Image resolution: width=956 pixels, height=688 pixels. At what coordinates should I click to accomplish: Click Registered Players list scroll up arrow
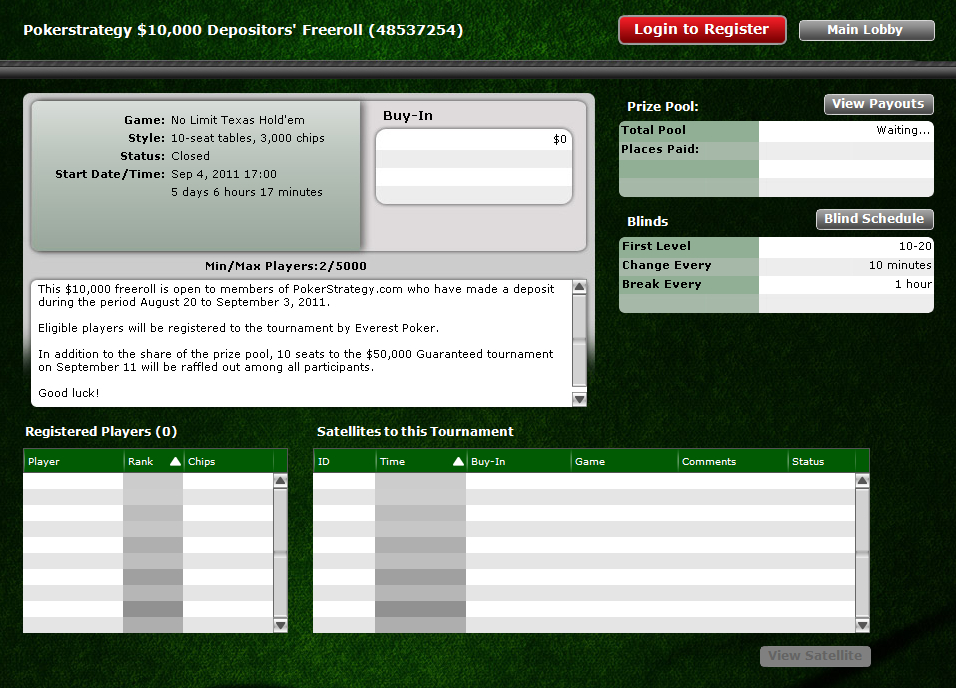point(280,480)
